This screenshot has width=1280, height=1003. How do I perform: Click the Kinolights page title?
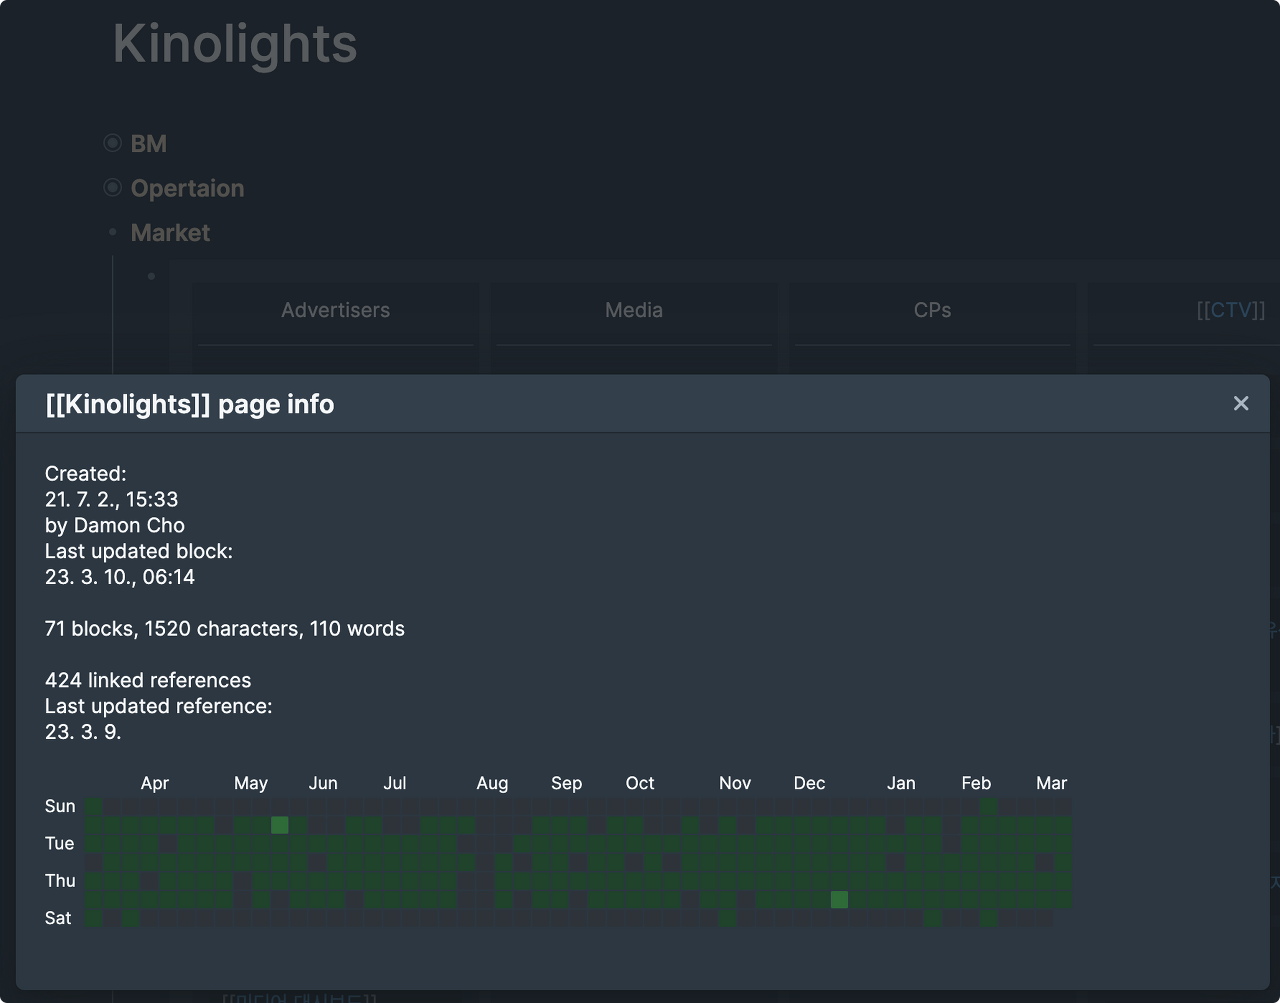(x=235, y=44)
